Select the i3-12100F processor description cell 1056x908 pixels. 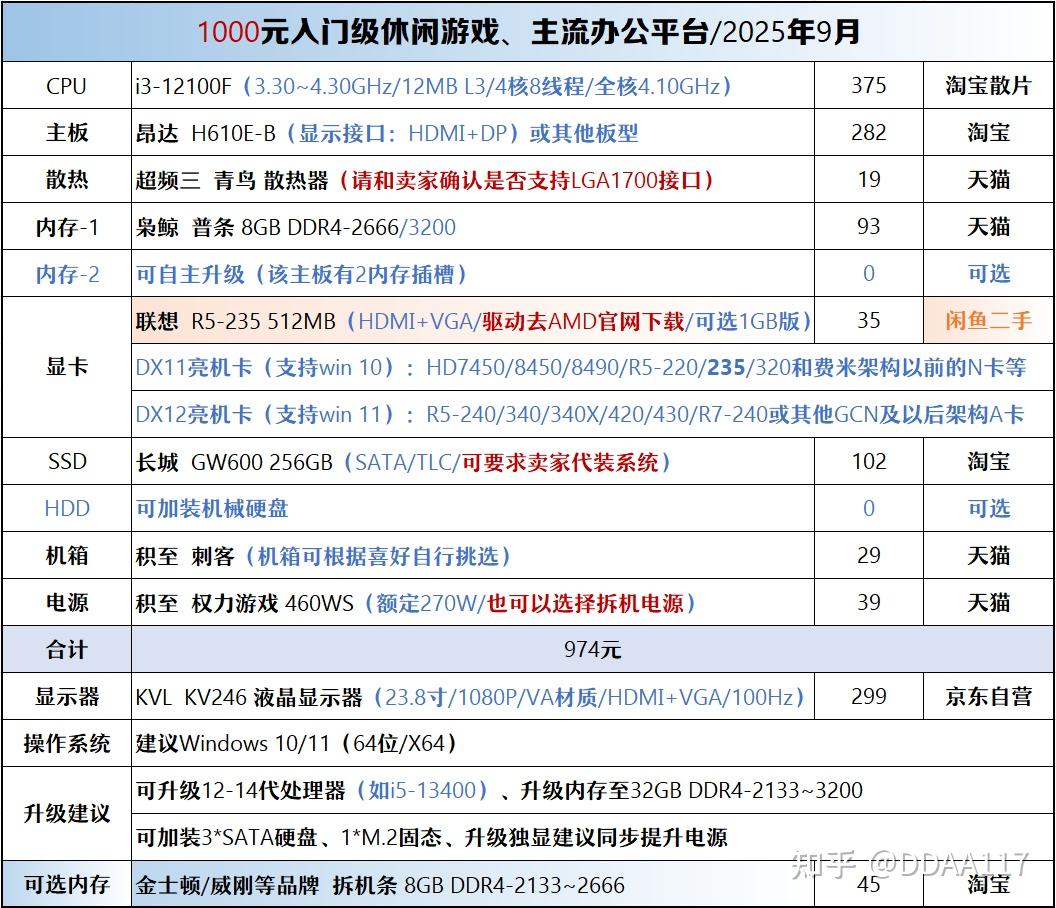(x=473, y=86)
